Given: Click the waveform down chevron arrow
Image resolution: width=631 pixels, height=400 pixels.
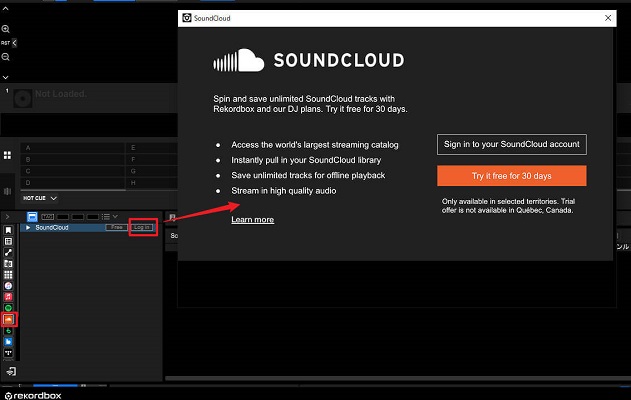Looking at the screenshot, I should tap(6, 77).
